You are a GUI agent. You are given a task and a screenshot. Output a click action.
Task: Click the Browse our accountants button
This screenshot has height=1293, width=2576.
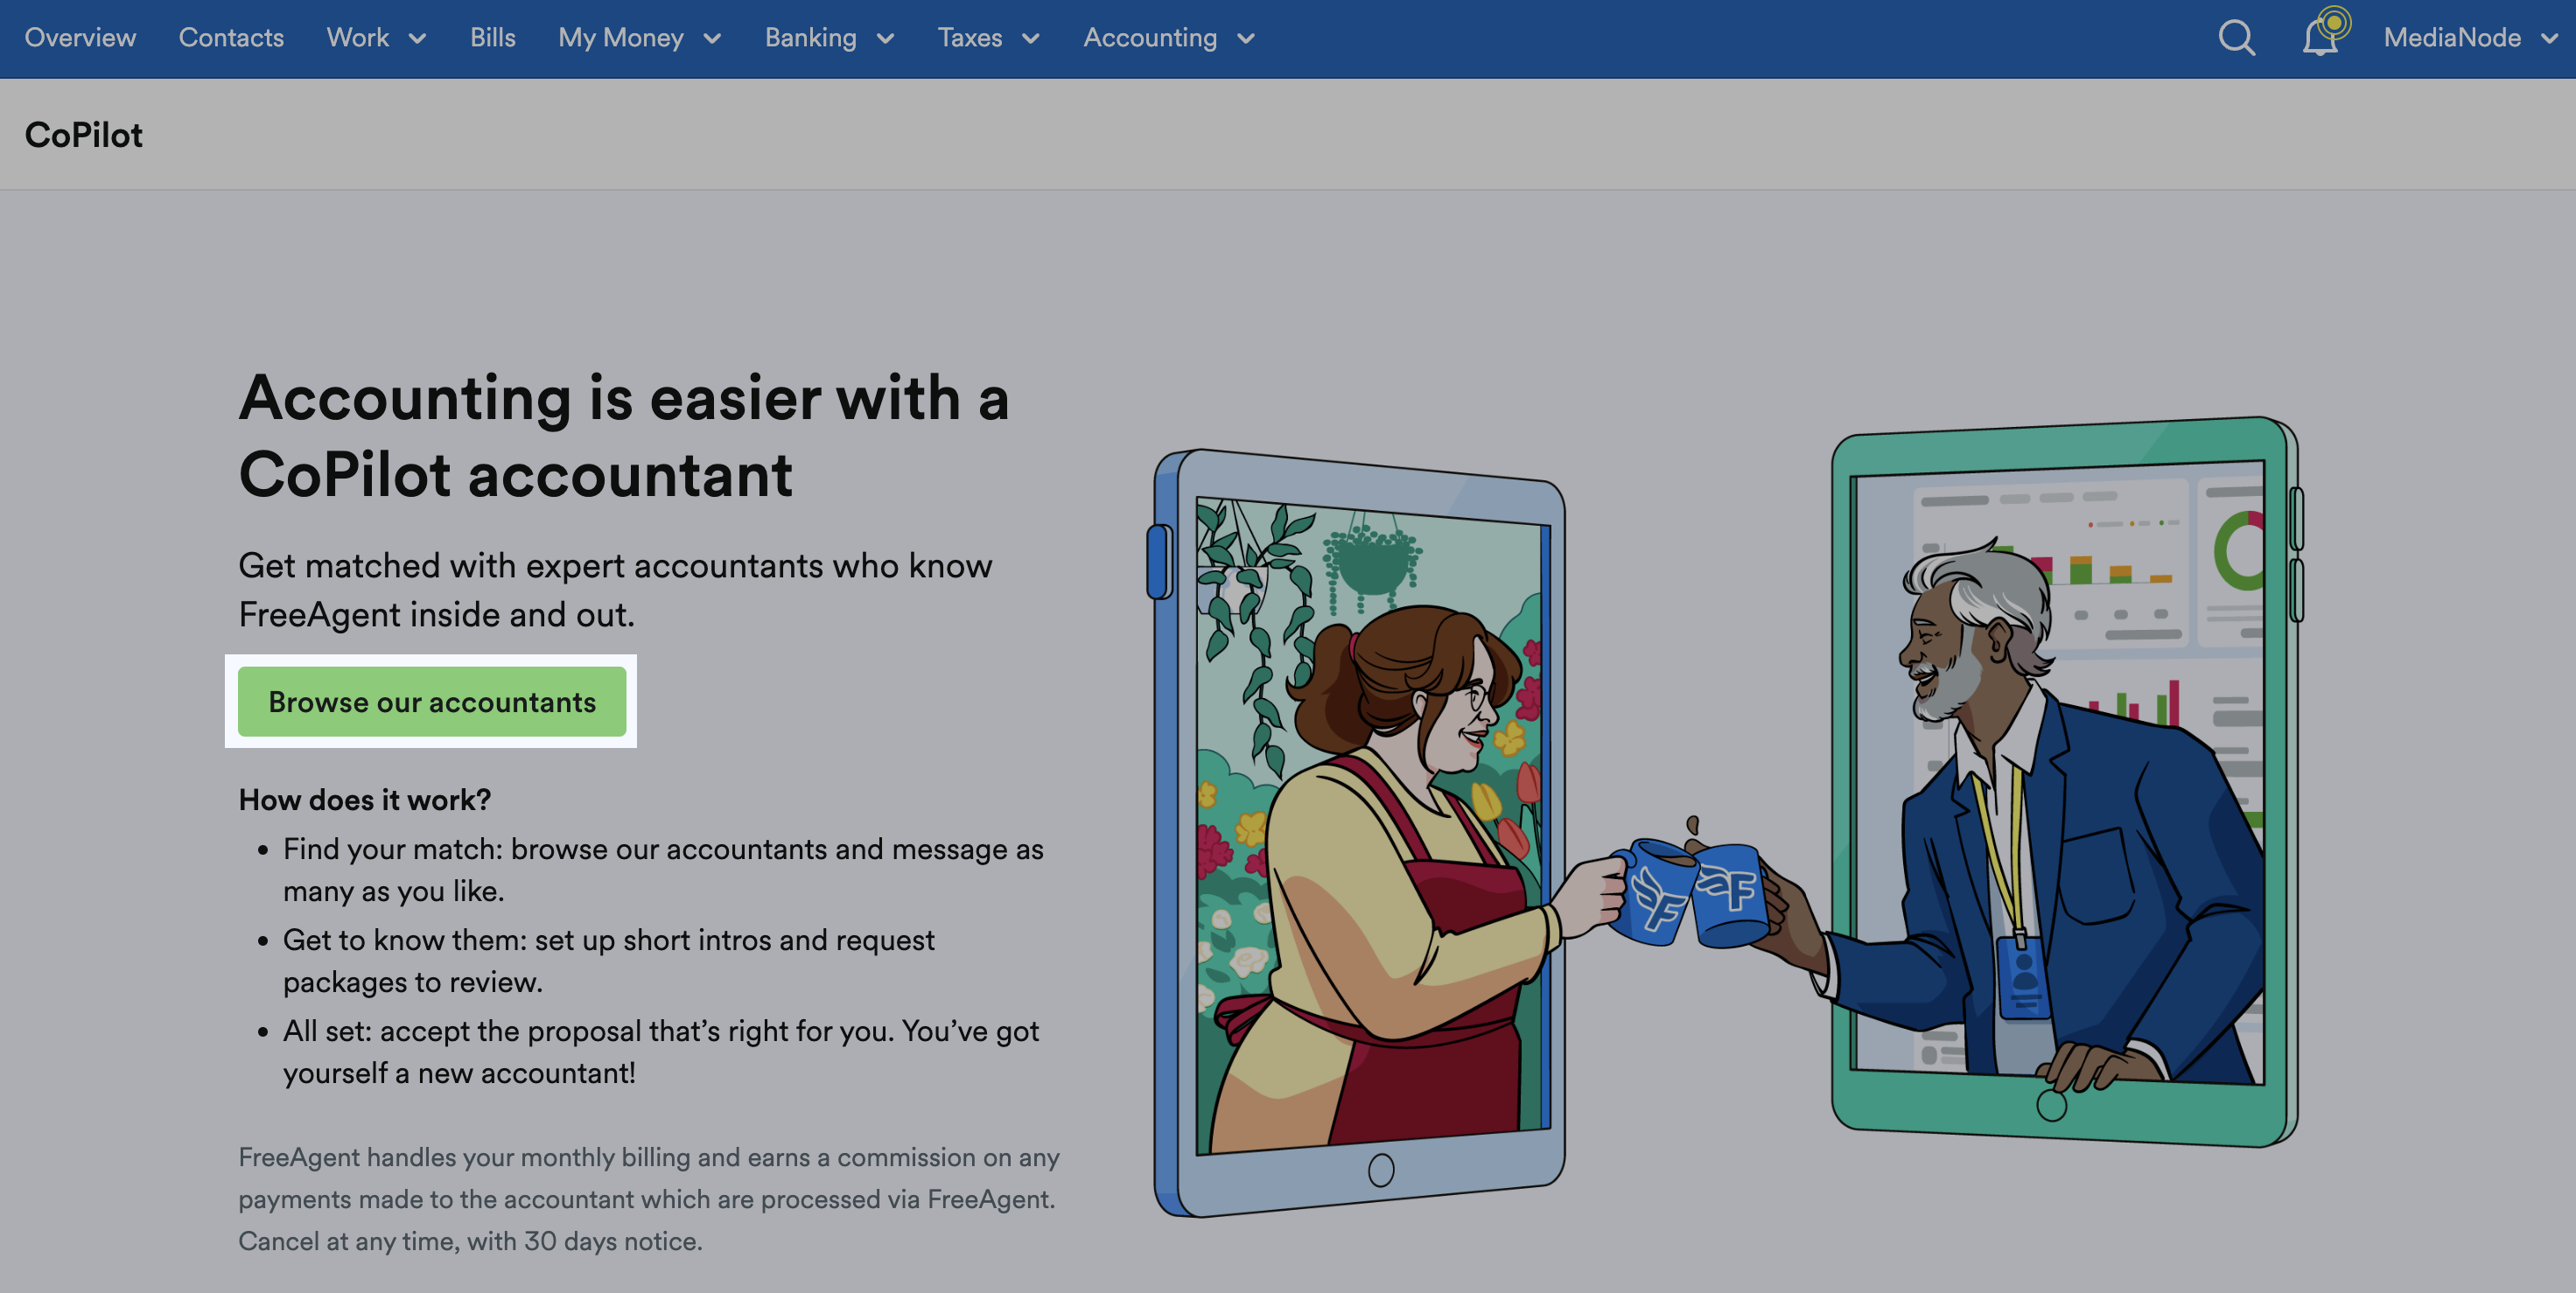click(x=432, y=702)
